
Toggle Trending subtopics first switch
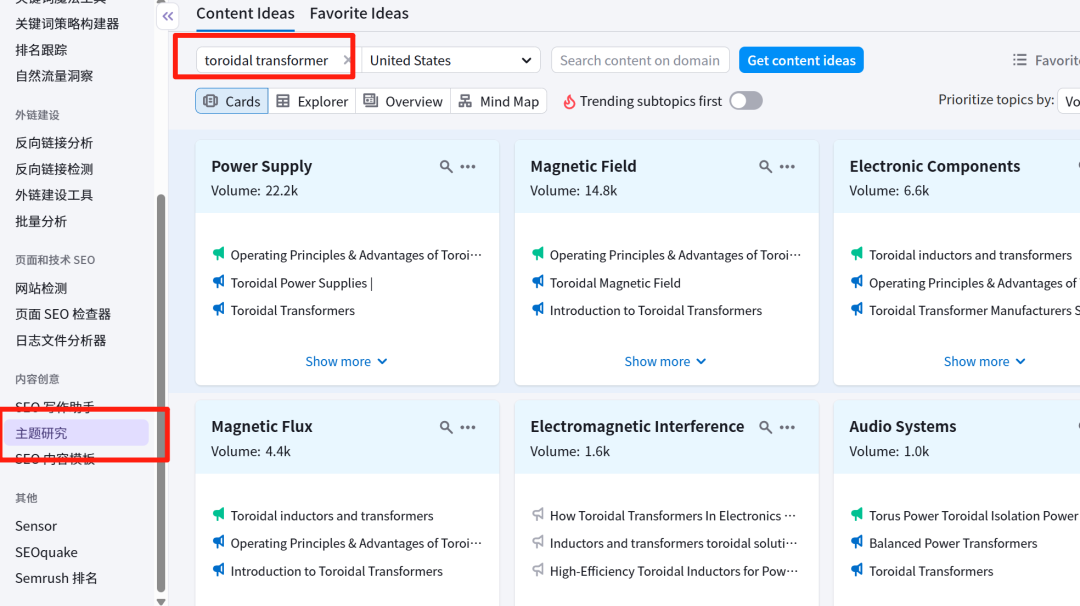(745, 101)
